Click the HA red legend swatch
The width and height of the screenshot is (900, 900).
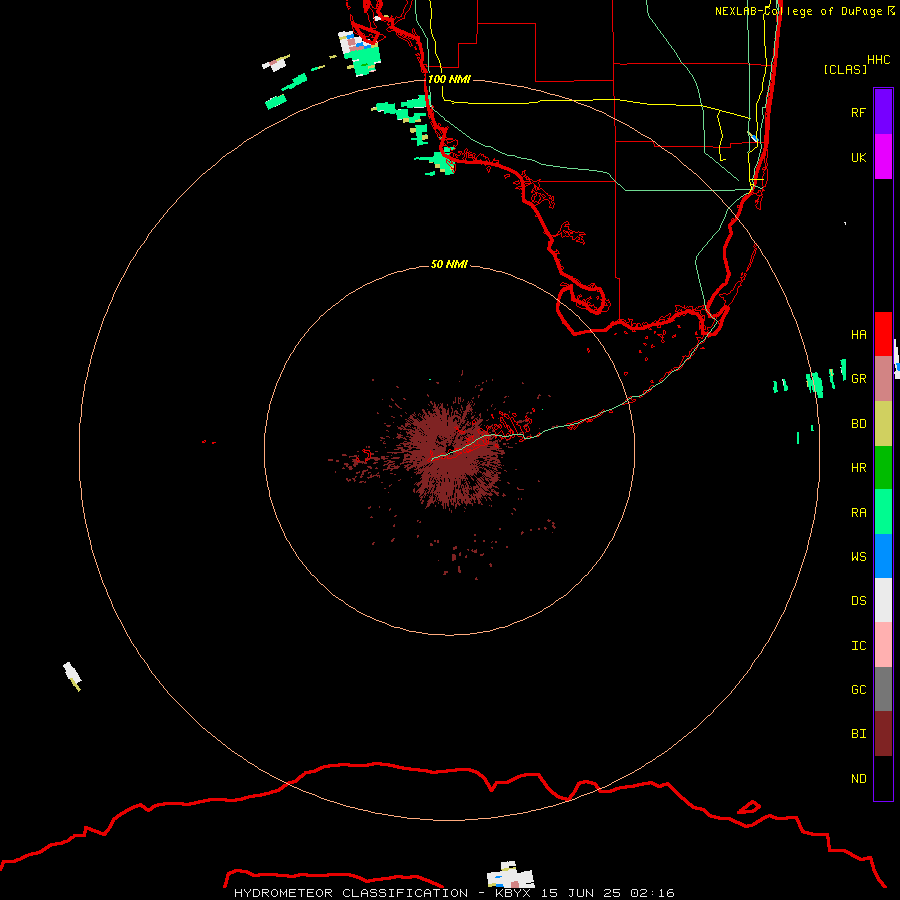pos(883,334)
